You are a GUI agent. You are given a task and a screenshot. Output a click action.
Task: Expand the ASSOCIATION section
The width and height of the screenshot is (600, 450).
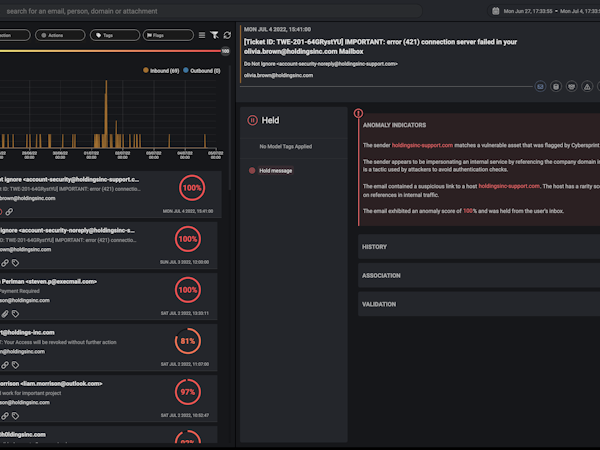(479, 276)
